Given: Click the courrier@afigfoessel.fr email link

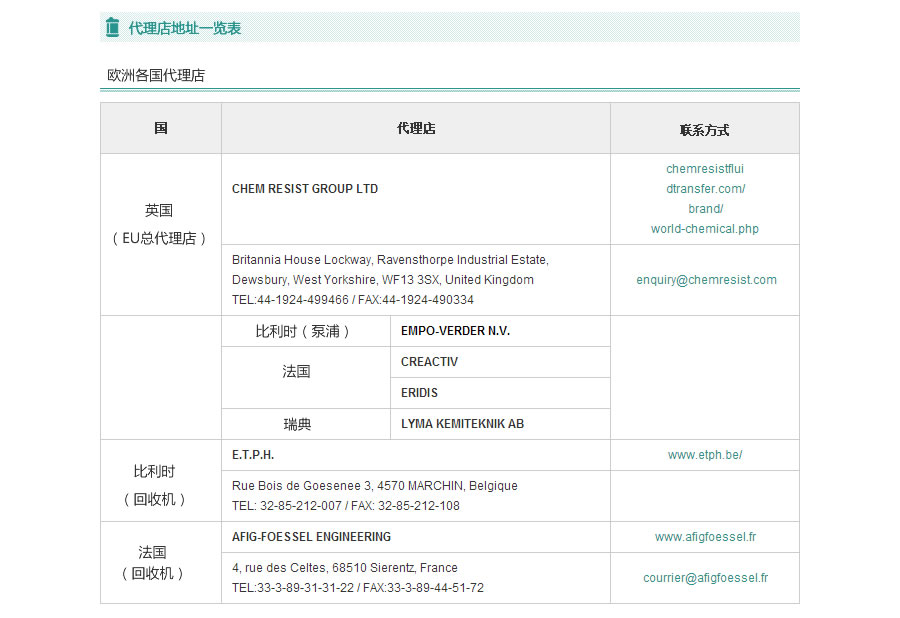Looking at the screenshot, I should tap(705, 577).
